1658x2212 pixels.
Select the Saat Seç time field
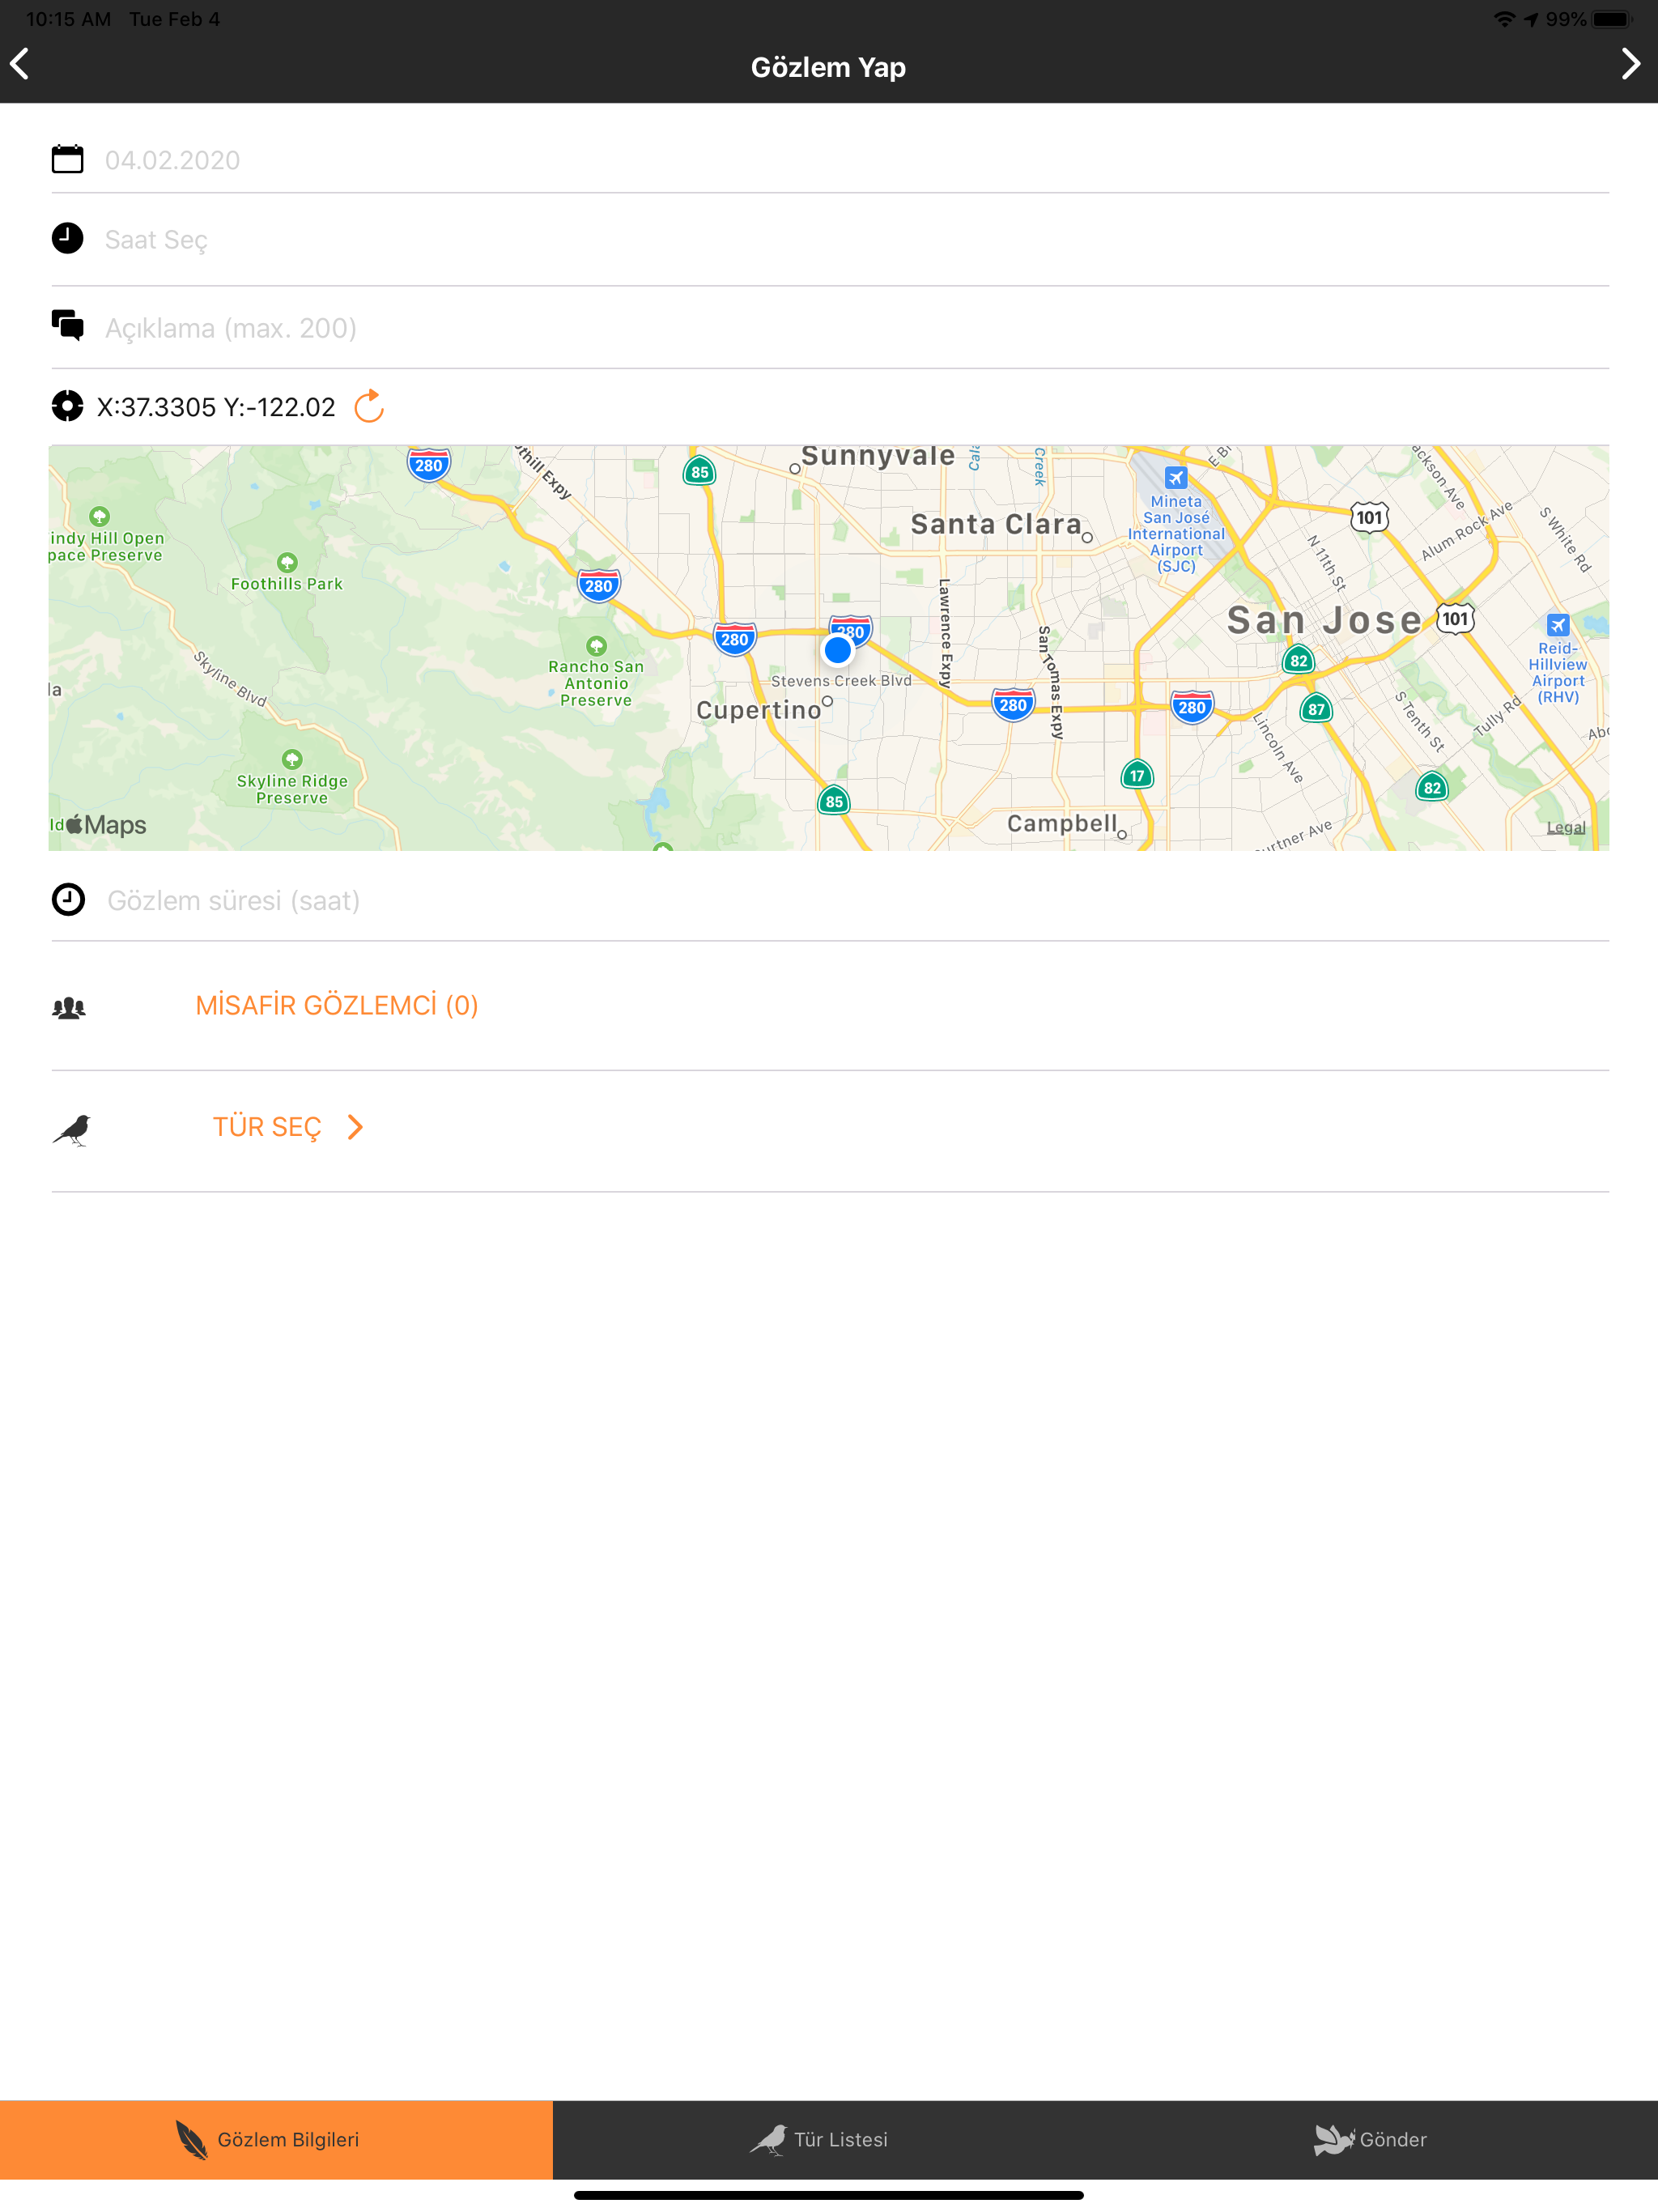point(856,240)
